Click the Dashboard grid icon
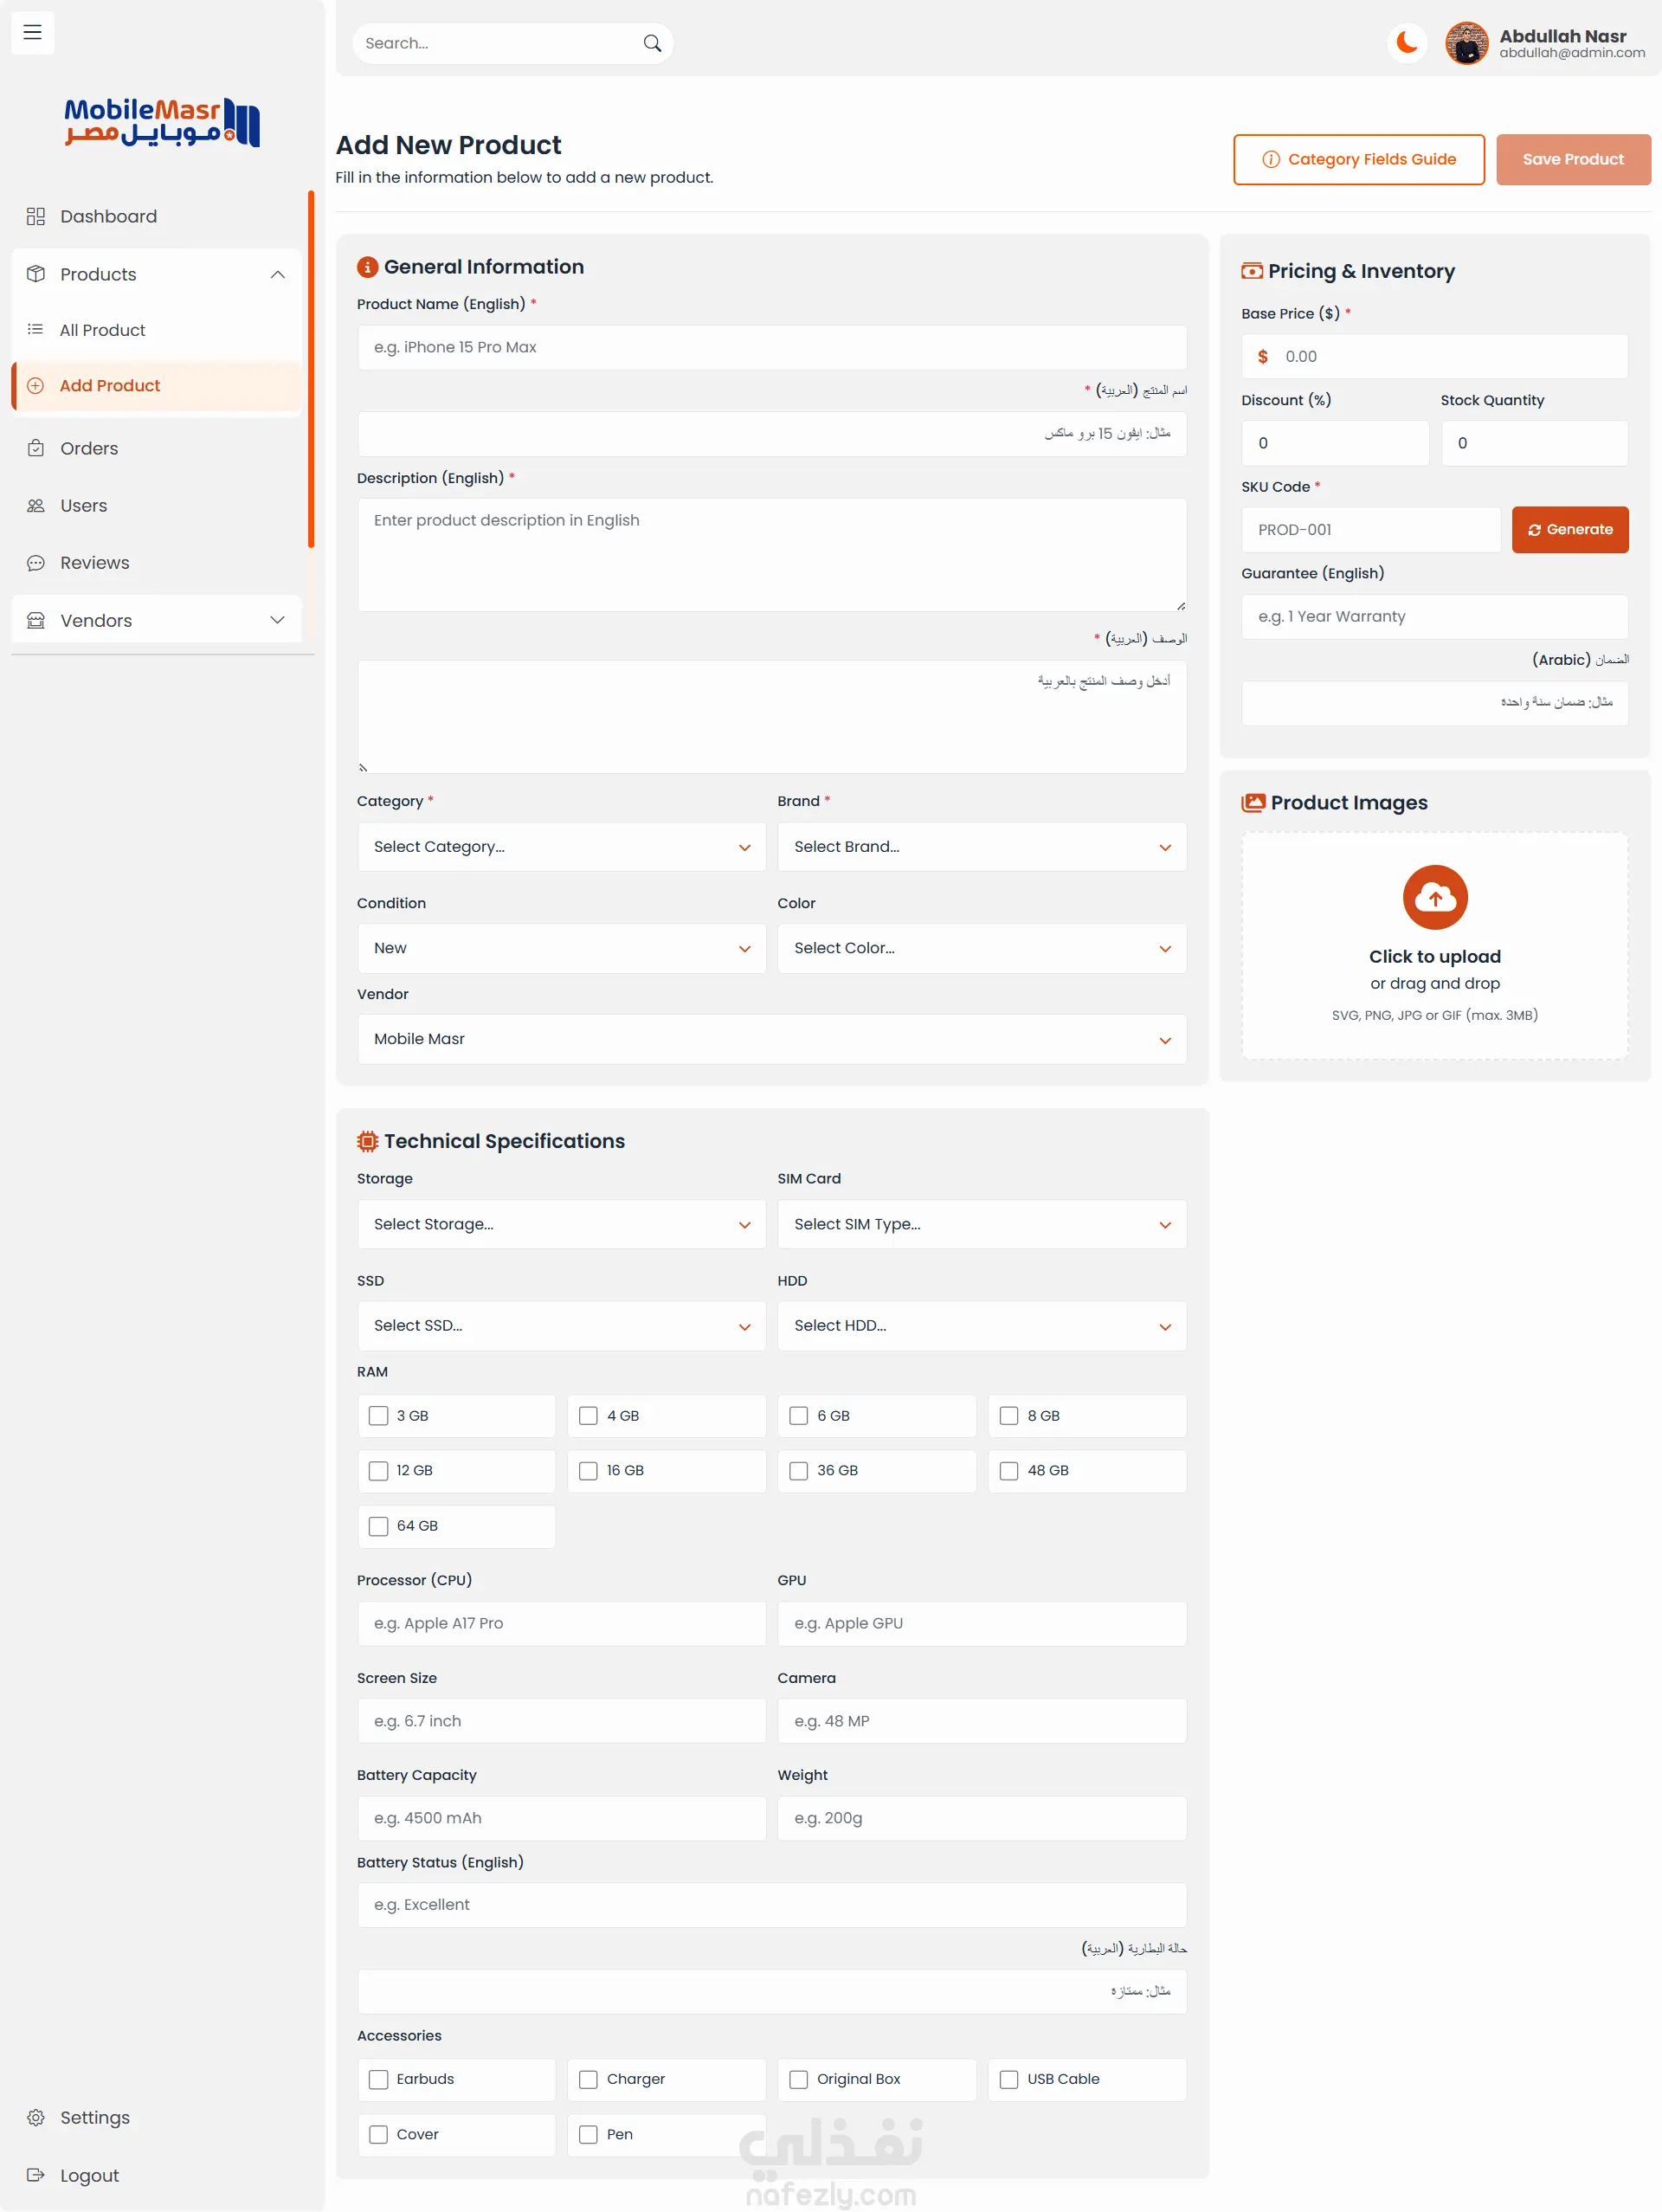Screen dimensions: 1662x2212 point(36,216)
